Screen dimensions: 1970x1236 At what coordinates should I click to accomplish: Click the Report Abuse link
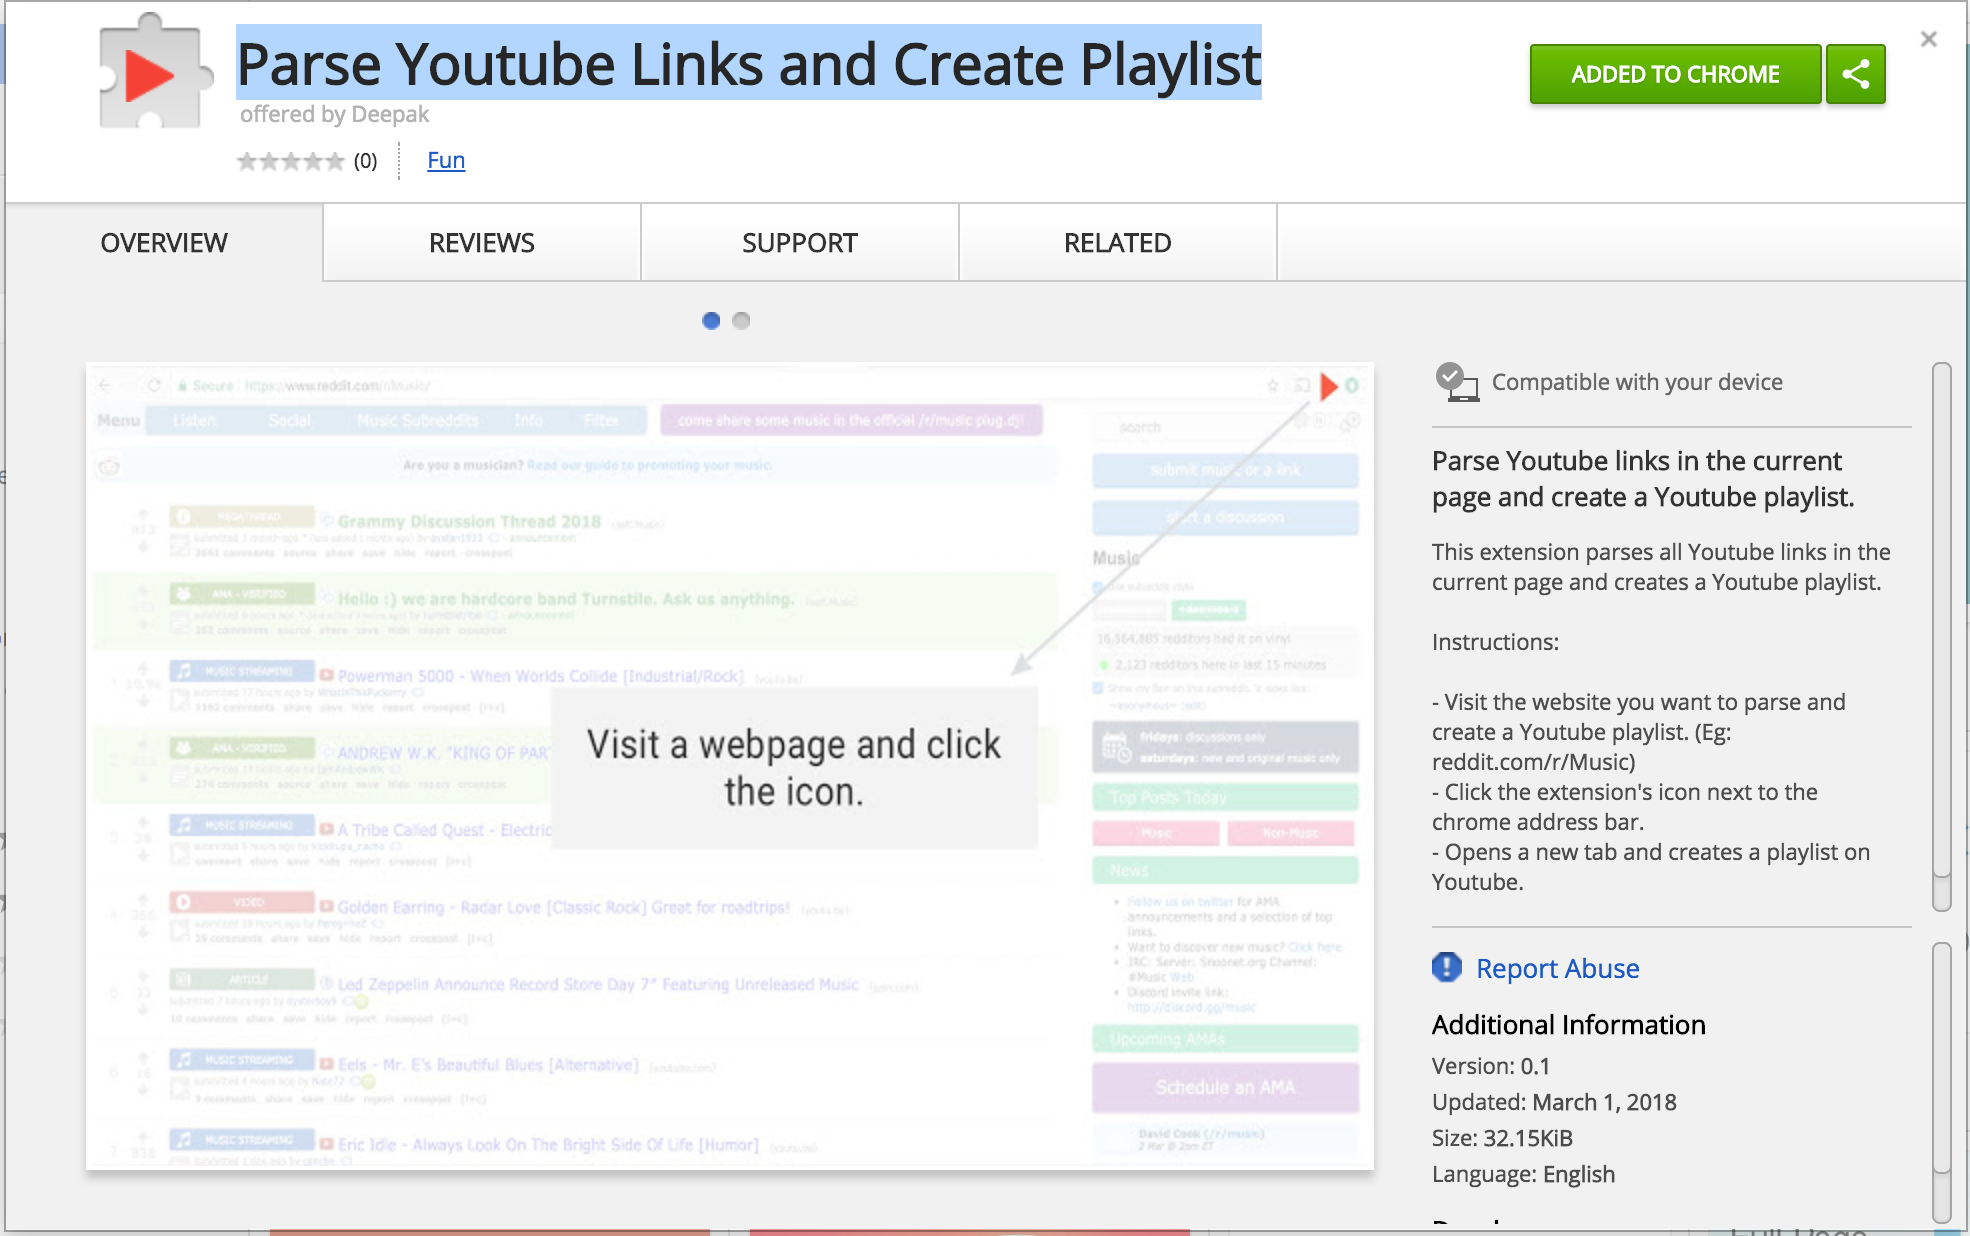1557,968
